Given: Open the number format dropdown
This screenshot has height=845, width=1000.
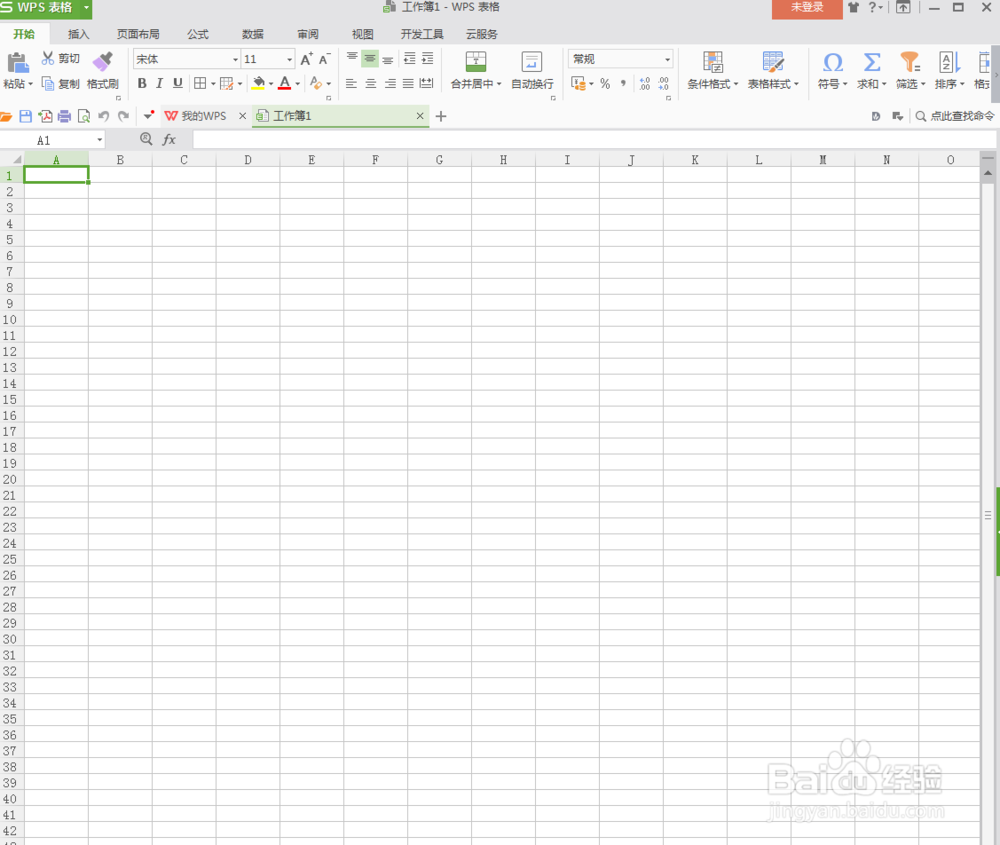Looking at the screenshot, I should click(x=667, y=59).
